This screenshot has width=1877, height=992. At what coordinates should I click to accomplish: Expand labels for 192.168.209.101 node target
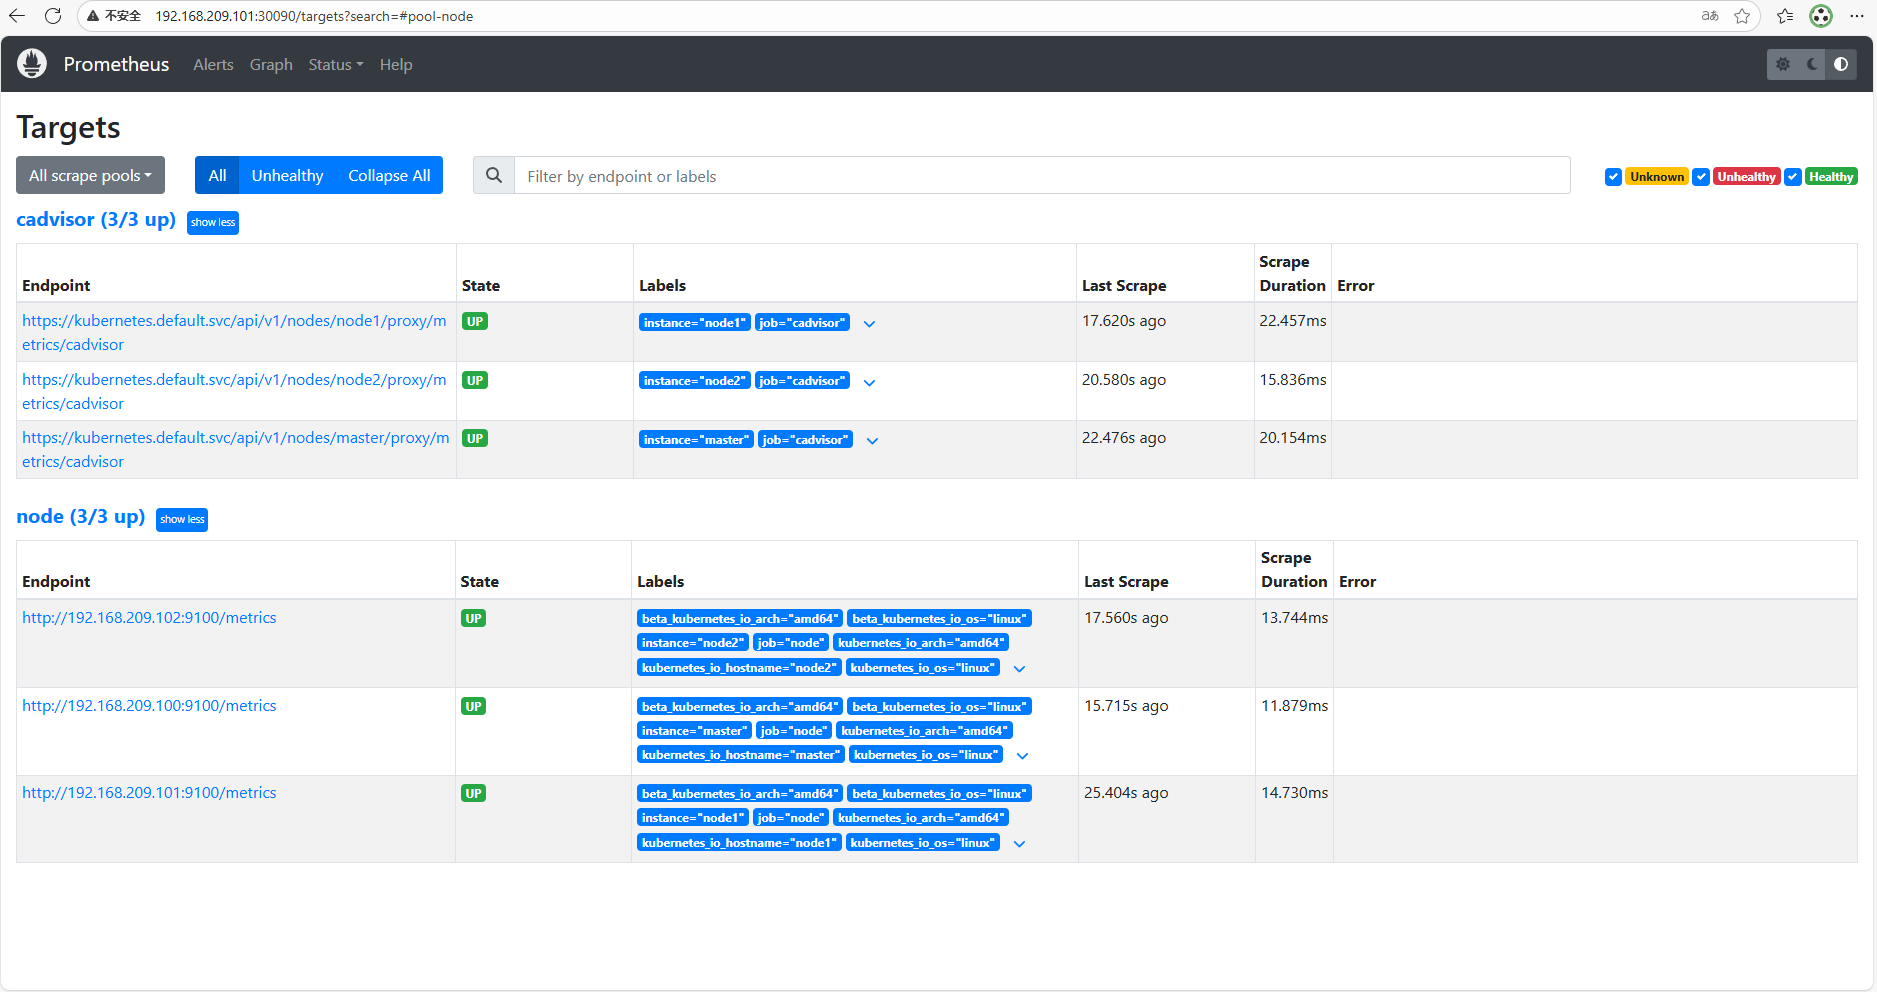pos(1019,844)
